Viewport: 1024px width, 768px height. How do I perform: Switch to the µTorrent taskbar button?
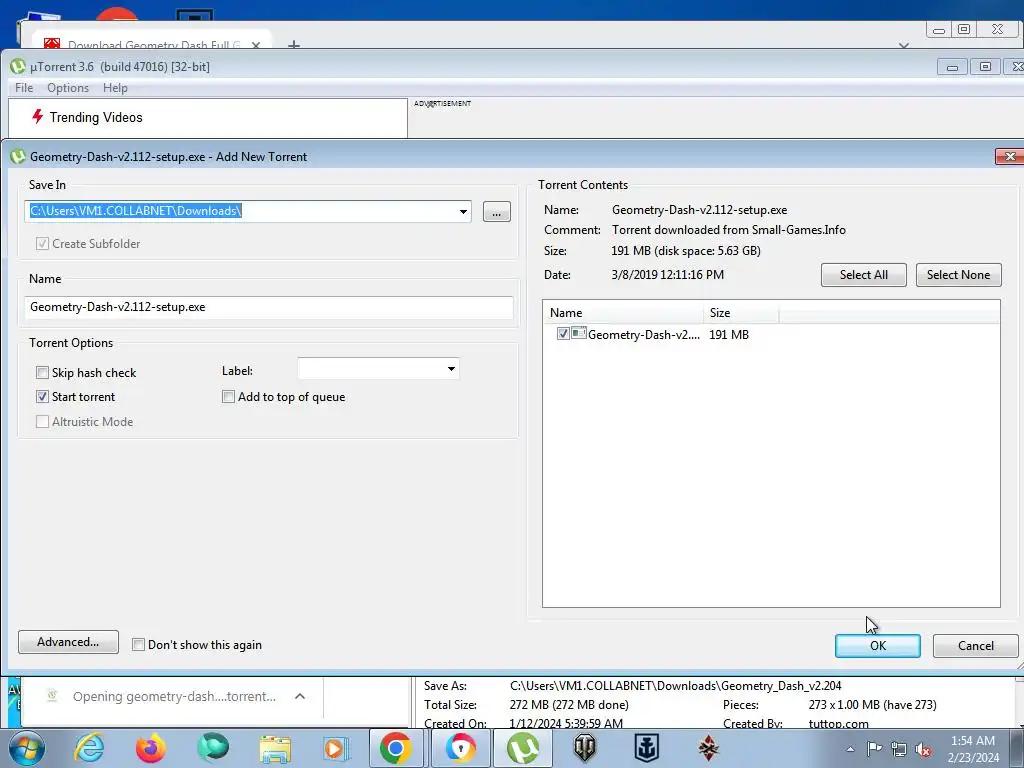523,748
